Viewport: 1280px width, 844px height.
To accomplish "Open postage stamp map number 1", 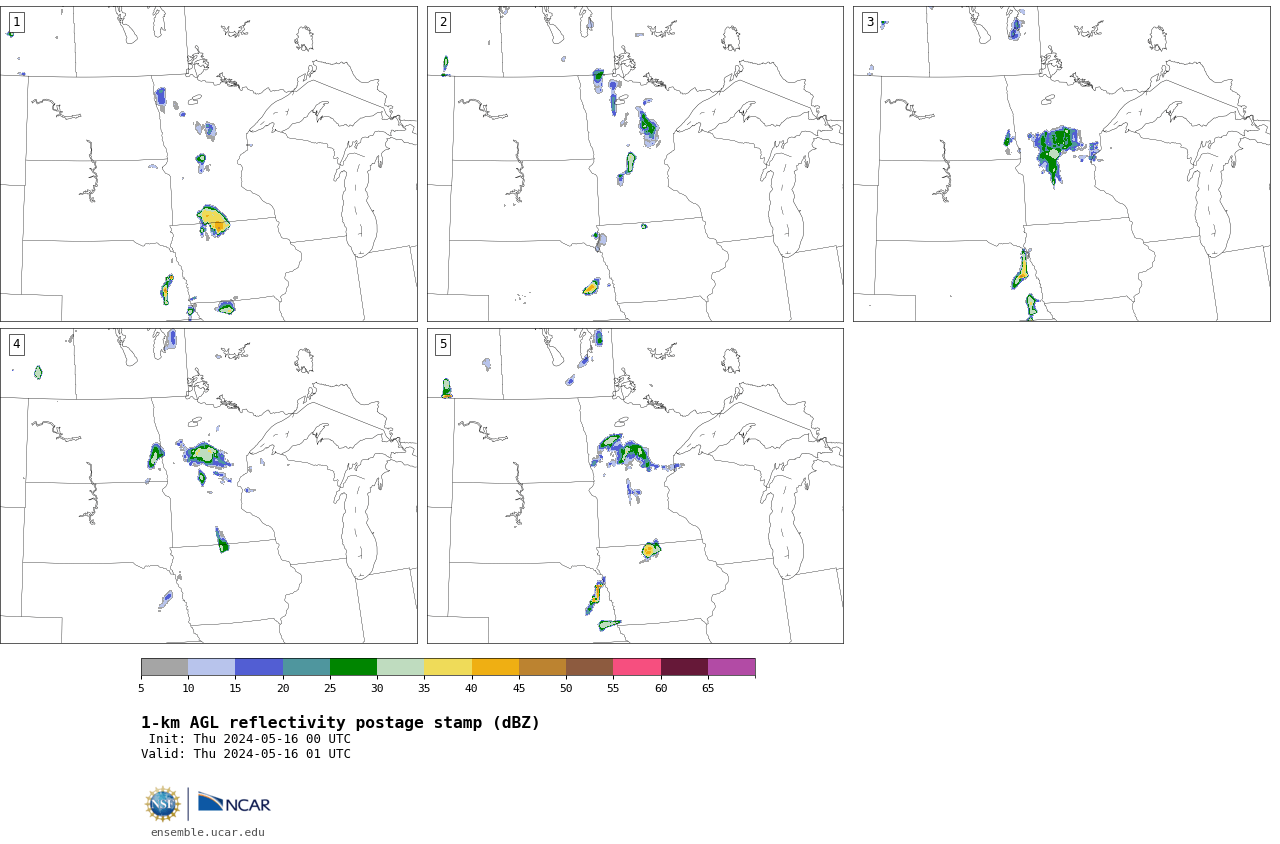I will point(208,164).
